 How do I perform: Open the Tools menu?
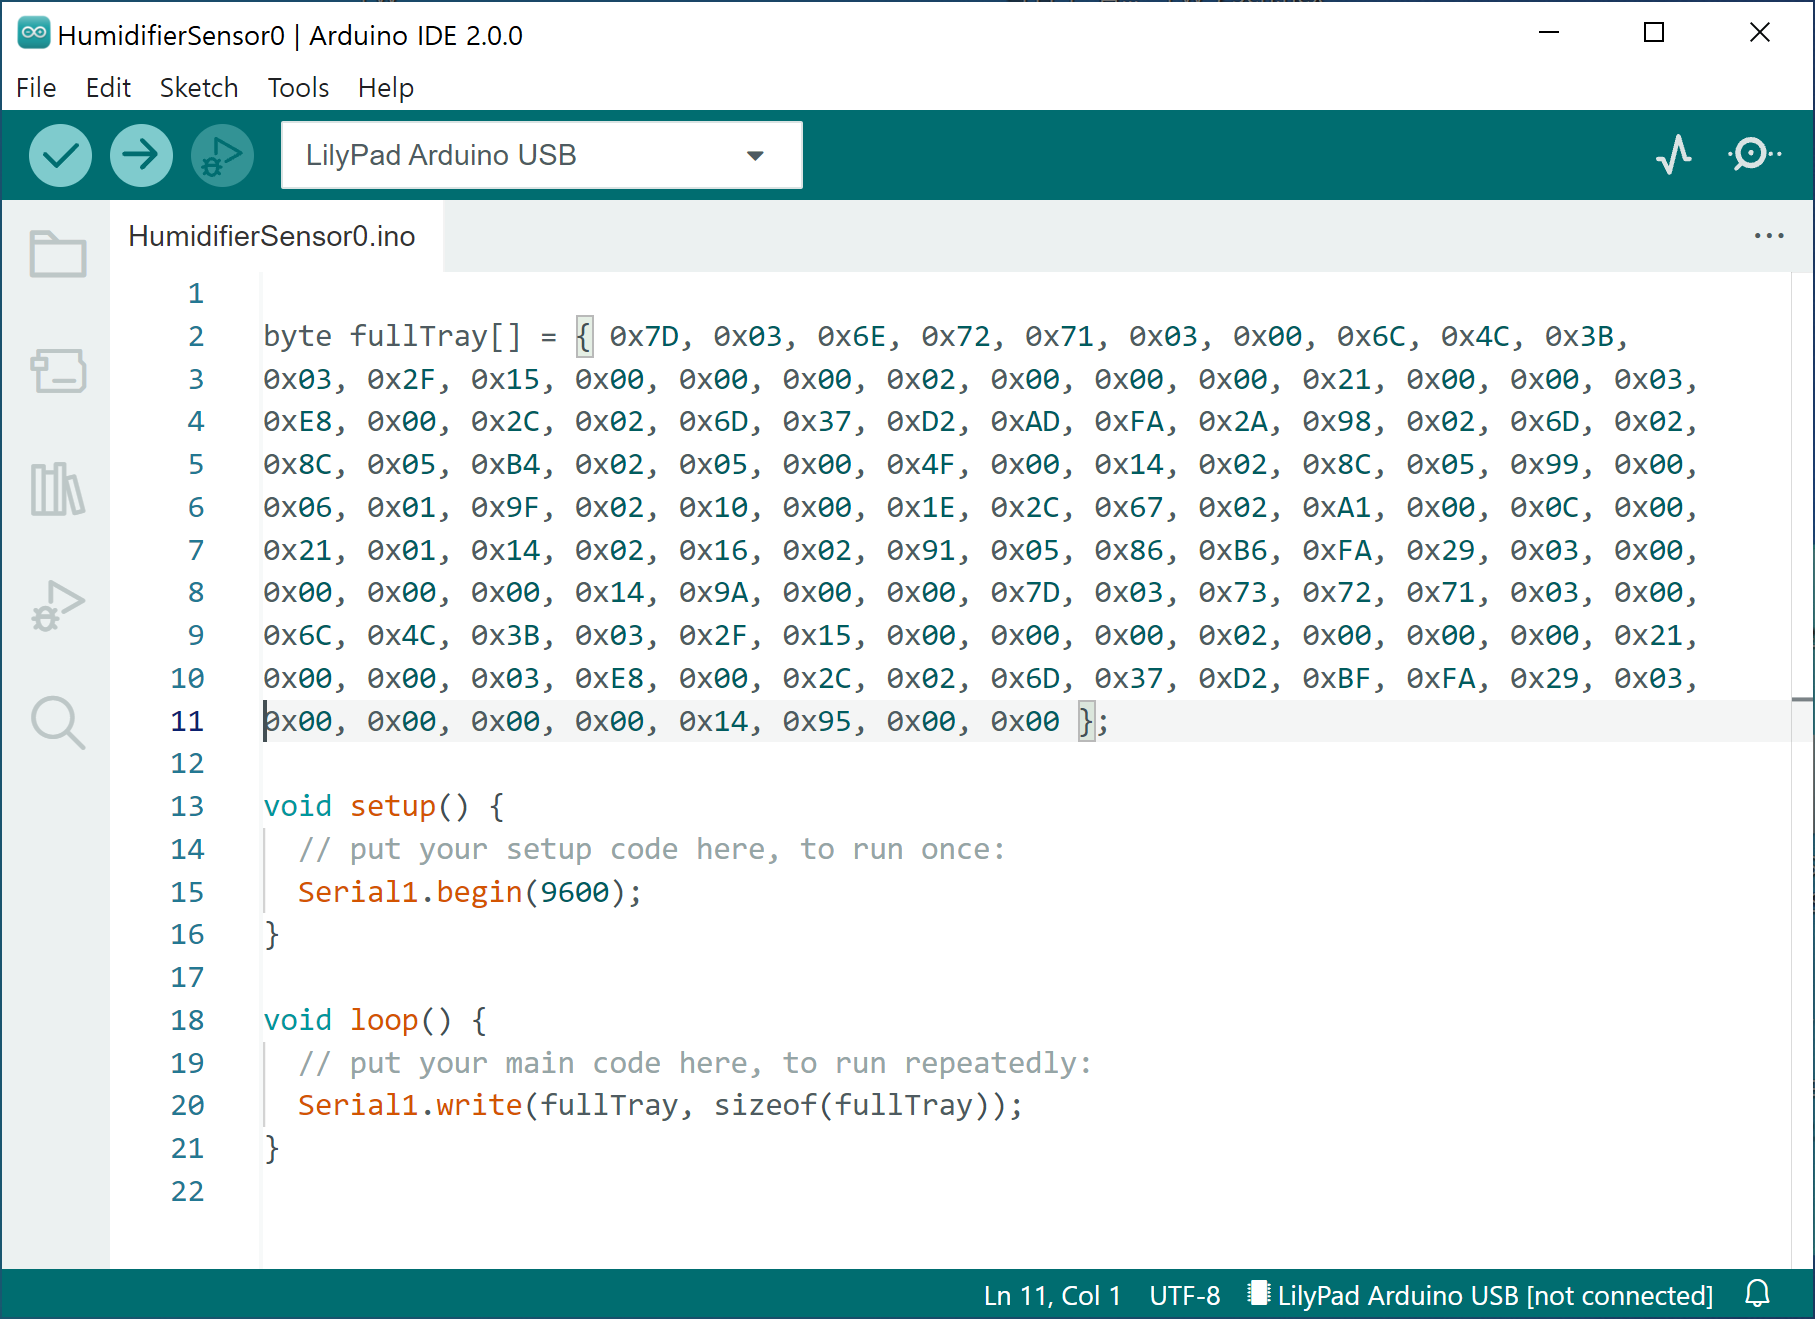pyautogui.click(x=298, y=88)
